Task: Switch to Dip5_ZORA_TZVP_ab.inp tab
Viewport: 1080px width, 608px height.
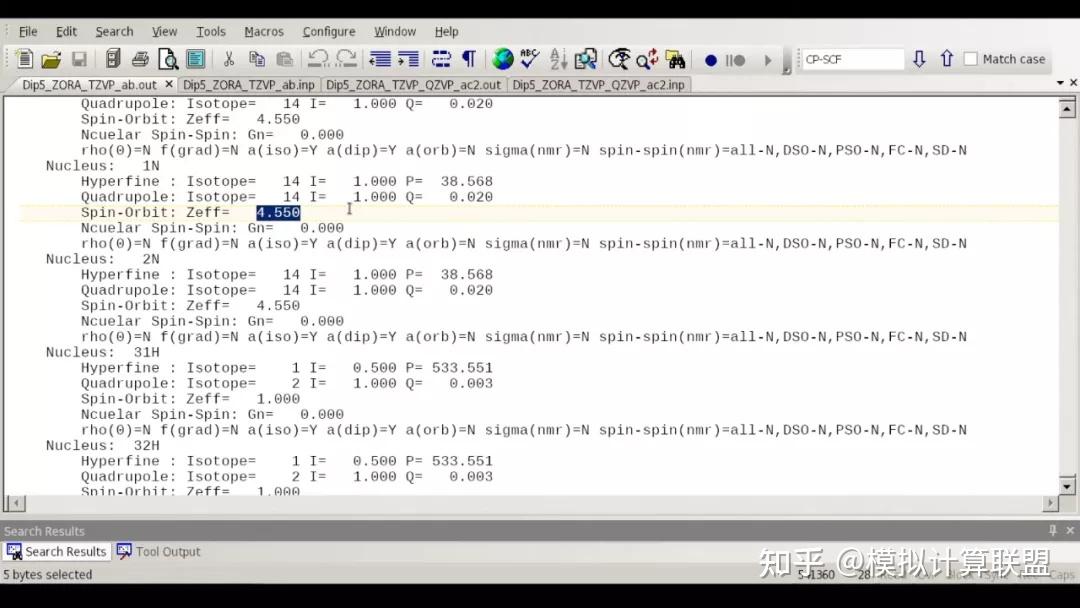Action: coord(249,85)
